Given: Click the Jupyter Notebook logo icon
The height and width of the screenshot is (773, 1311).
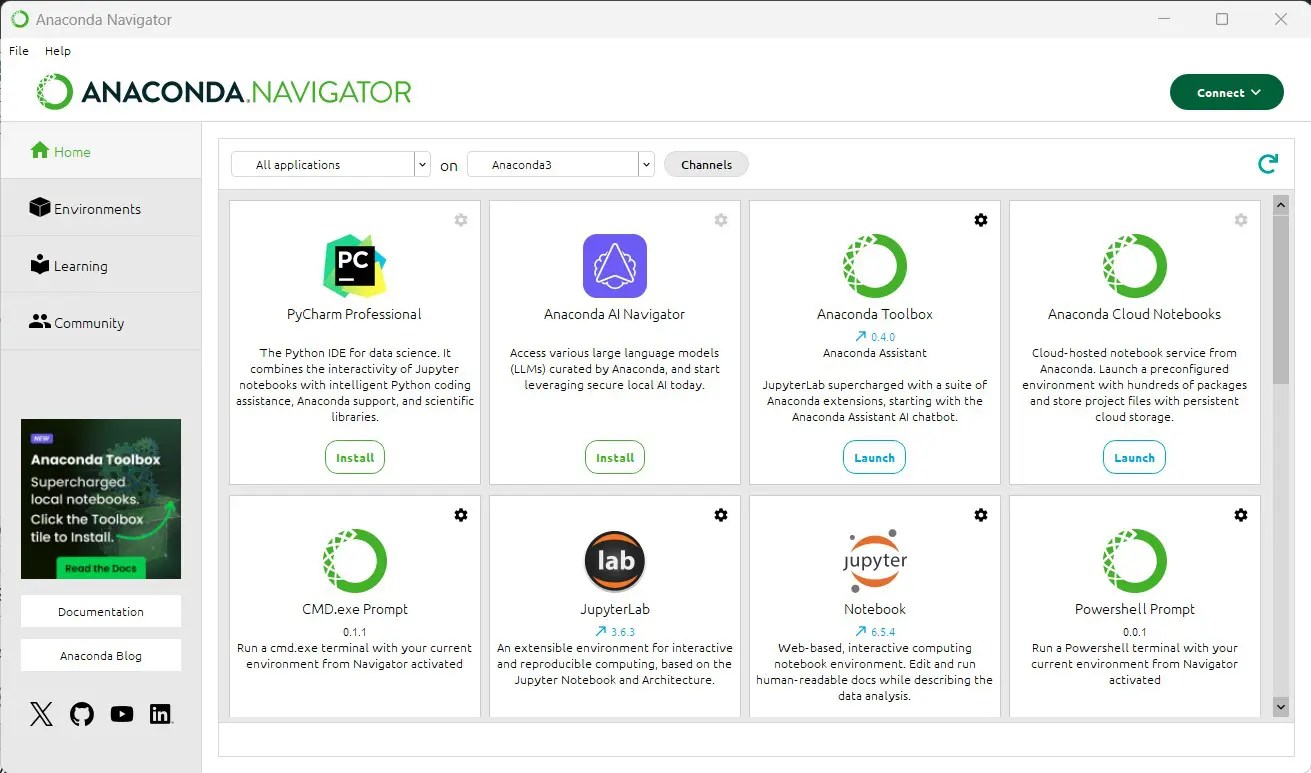Looking at the screenshot, I should pyautogui.click(x=875, y=561).
